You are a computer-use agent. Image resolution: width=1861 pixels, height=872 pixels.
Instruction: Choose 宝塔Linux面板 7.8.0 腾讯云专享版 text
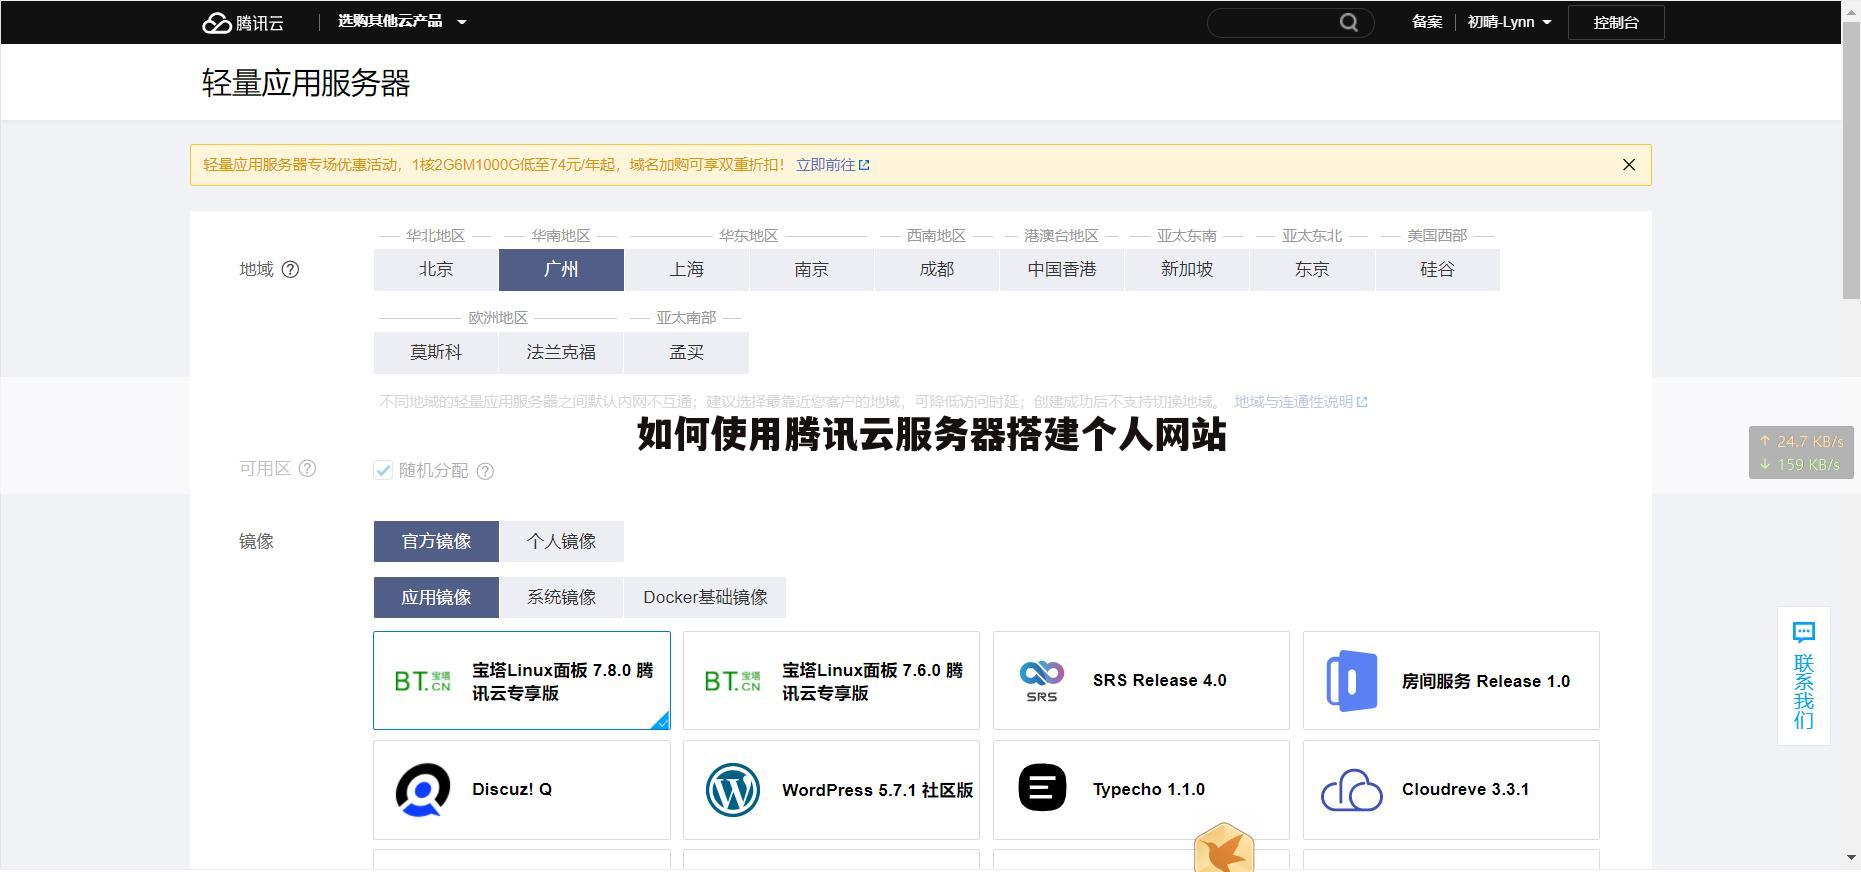[563, 681]
